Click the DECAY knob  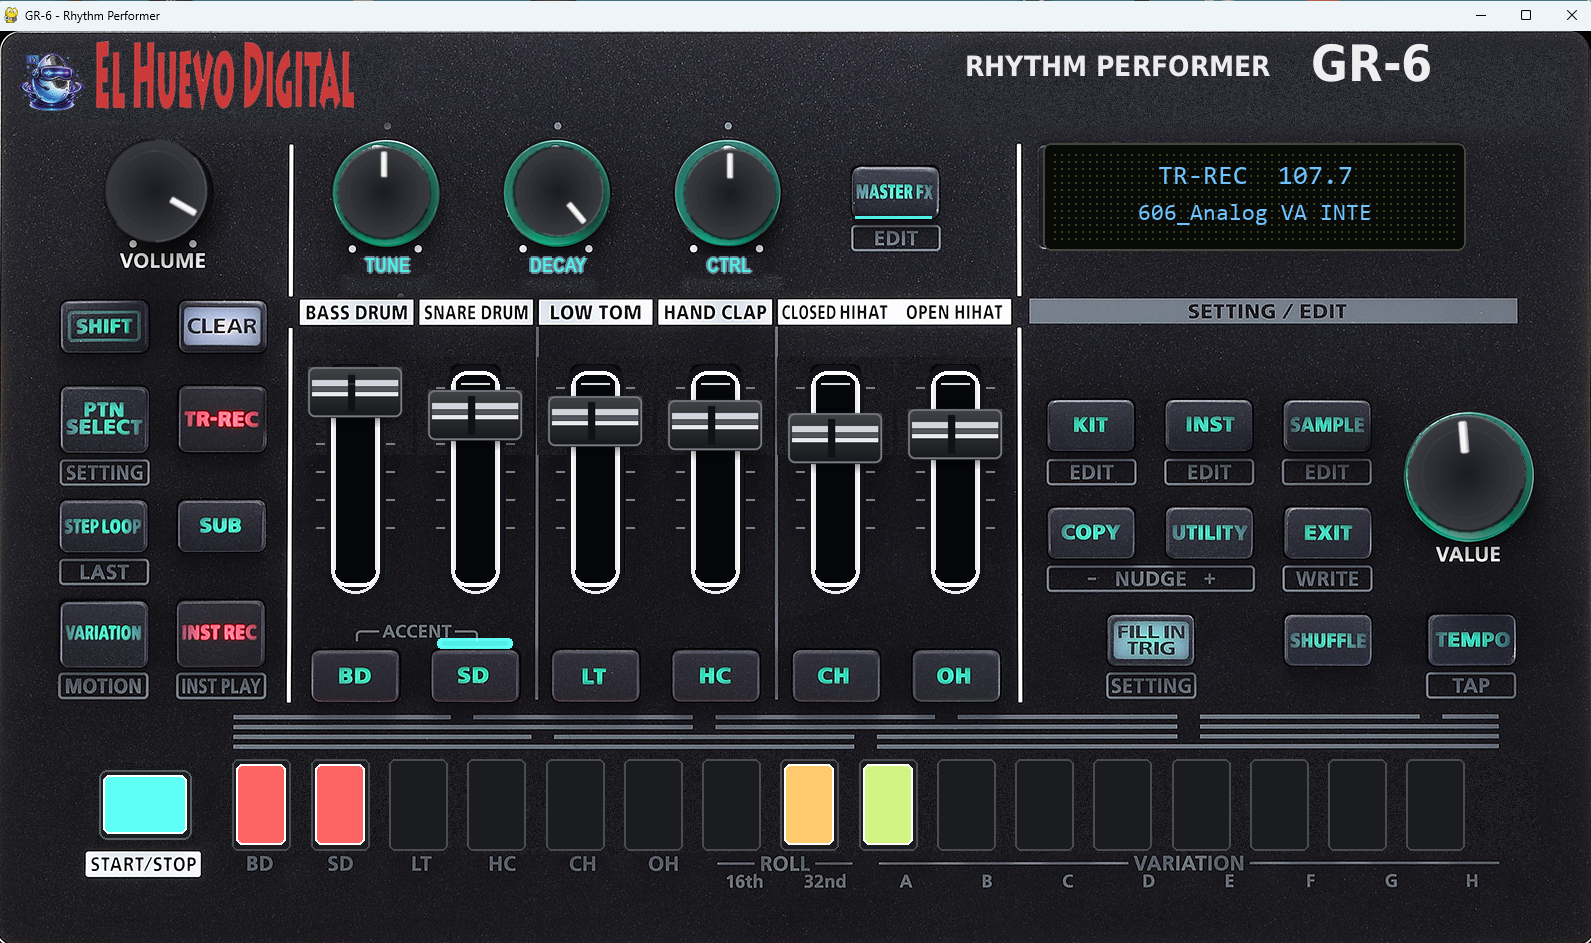tap(557, 192)
